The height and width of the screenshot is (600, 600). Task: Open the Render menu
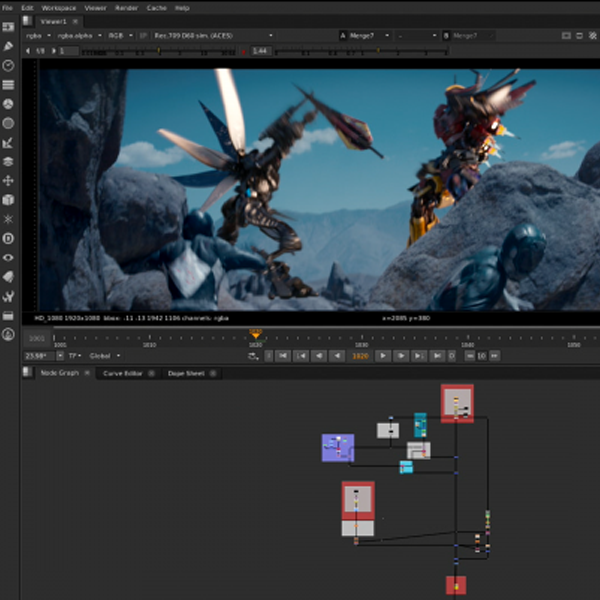click(126, 7)
